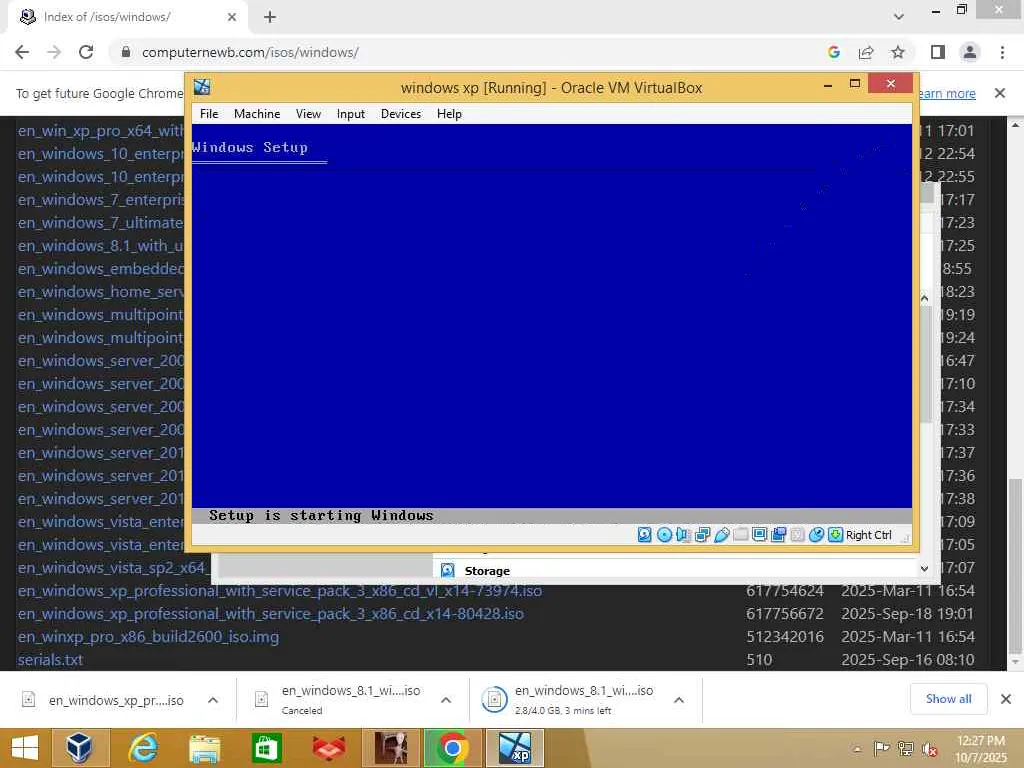Launch Internet Explorer from the taskbar
1024x768 pixels.
click(143, 748)
